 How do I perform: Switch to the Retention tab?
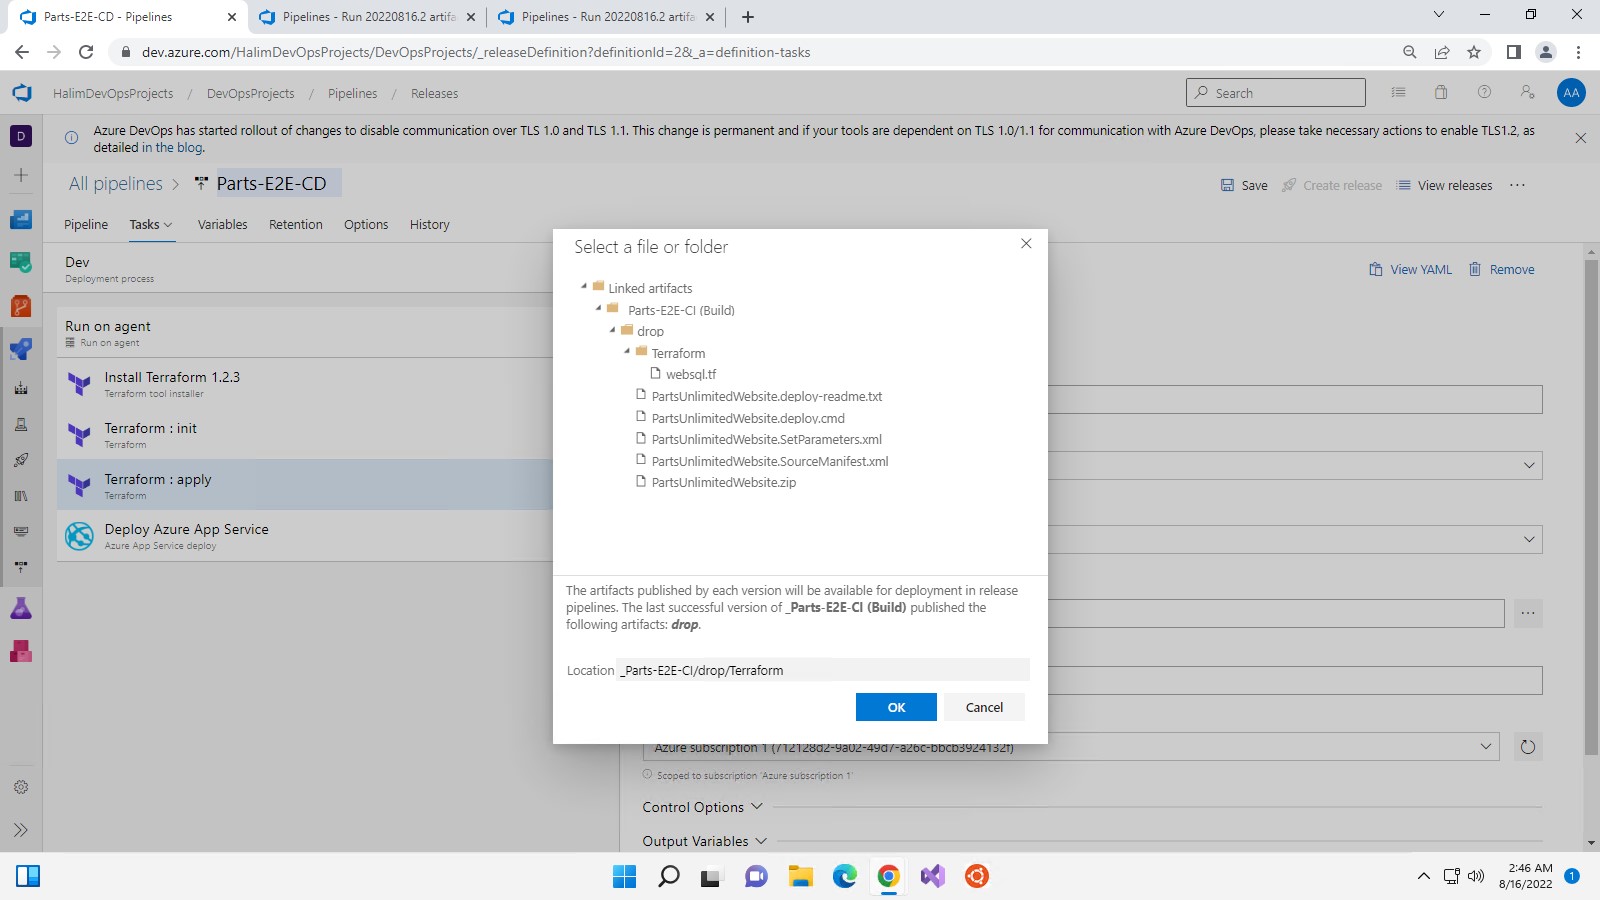pyautogui.click(x=296, y=224)
